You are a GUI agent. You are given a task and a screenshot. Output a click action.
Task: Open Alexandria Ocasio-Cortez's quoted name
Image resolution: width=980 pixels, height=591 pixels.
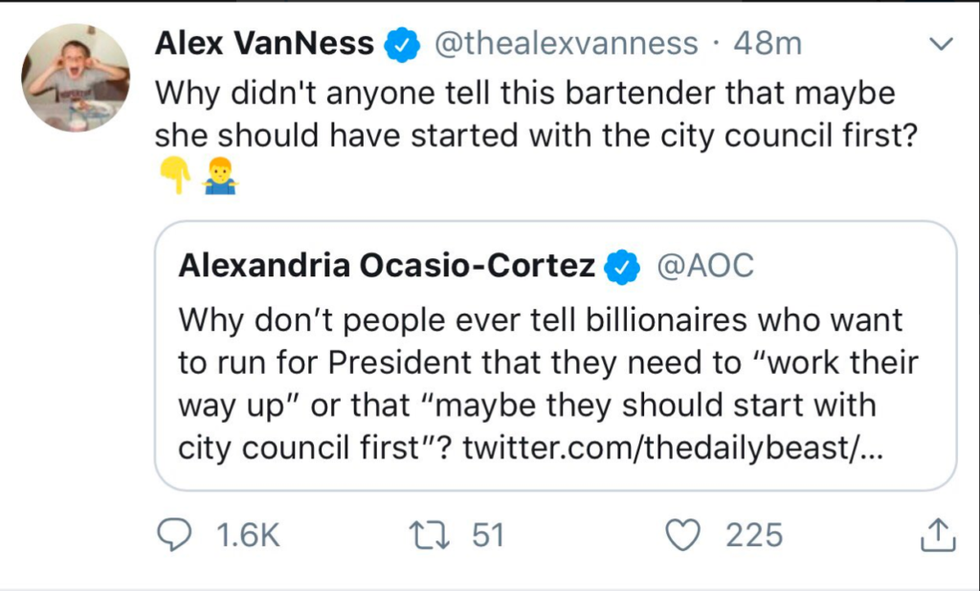click(387, 266)
